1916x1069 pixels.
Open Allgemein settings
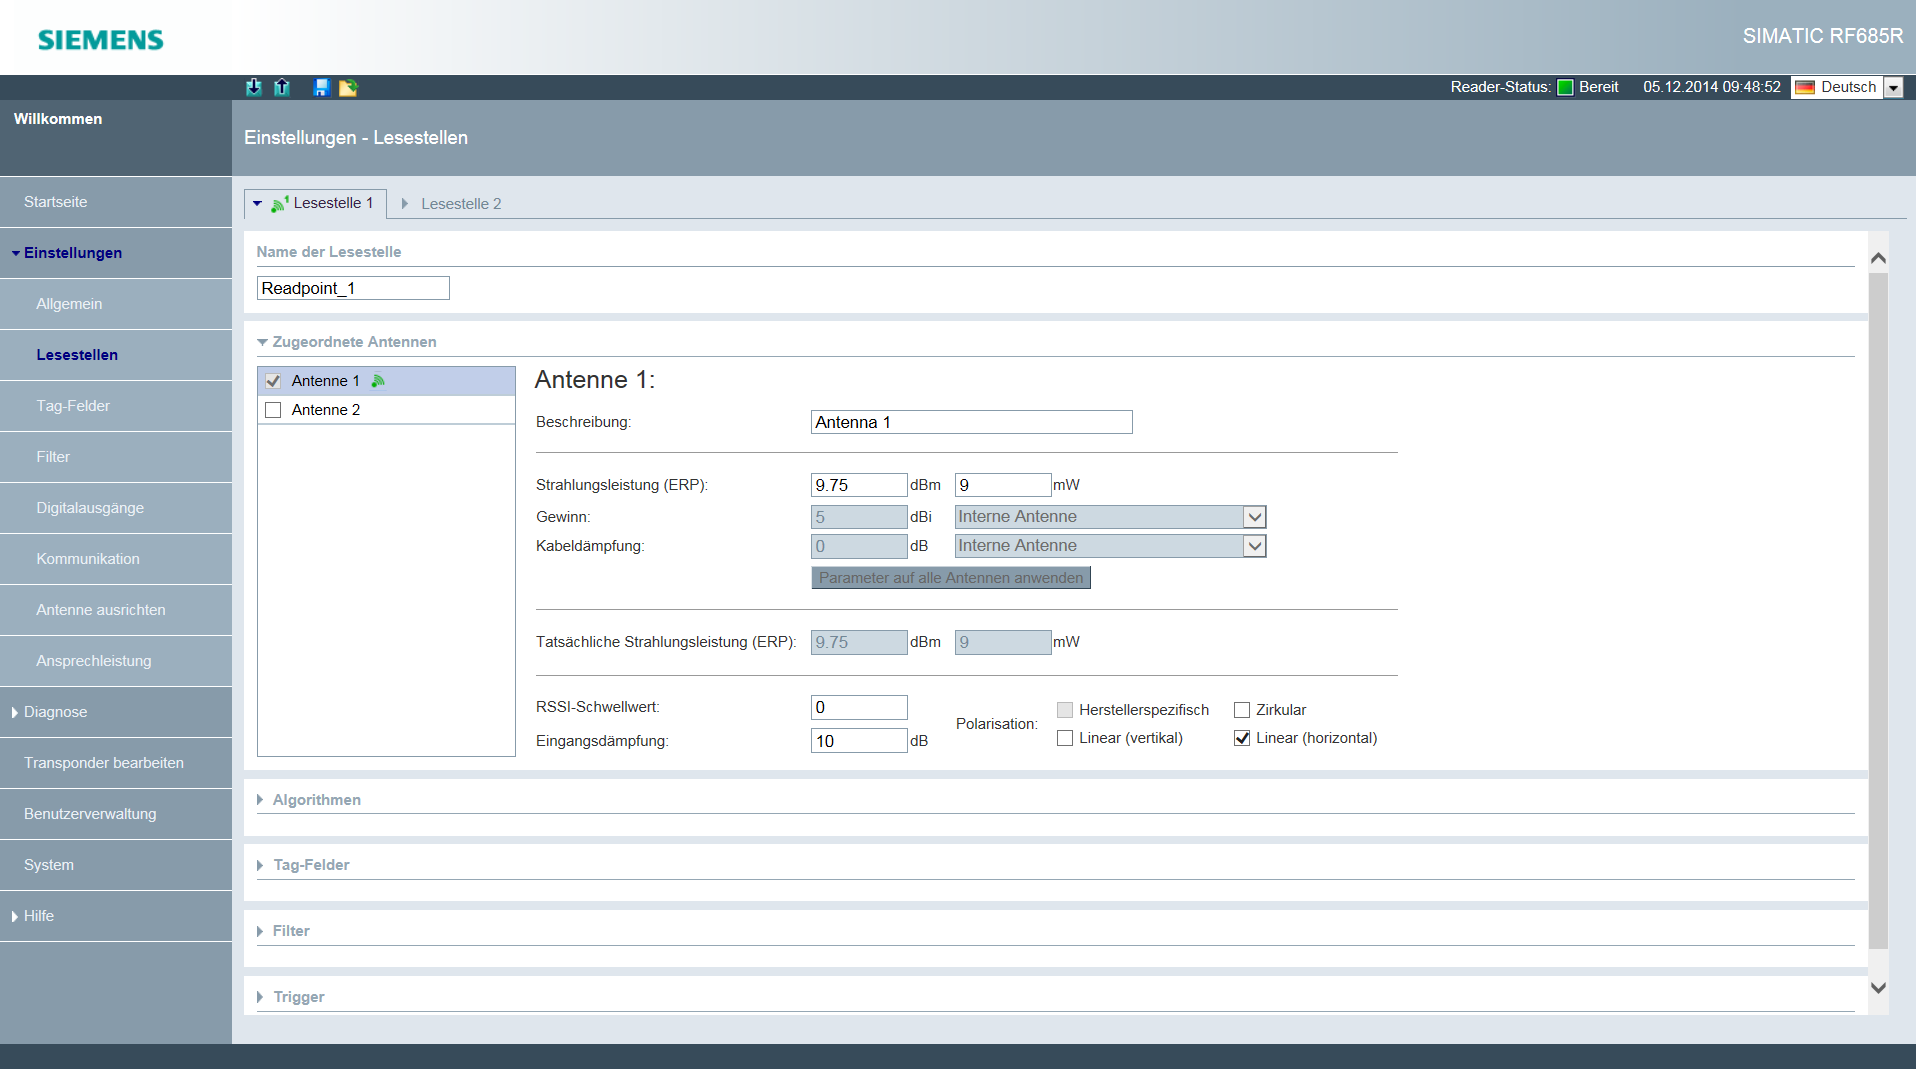116,304
